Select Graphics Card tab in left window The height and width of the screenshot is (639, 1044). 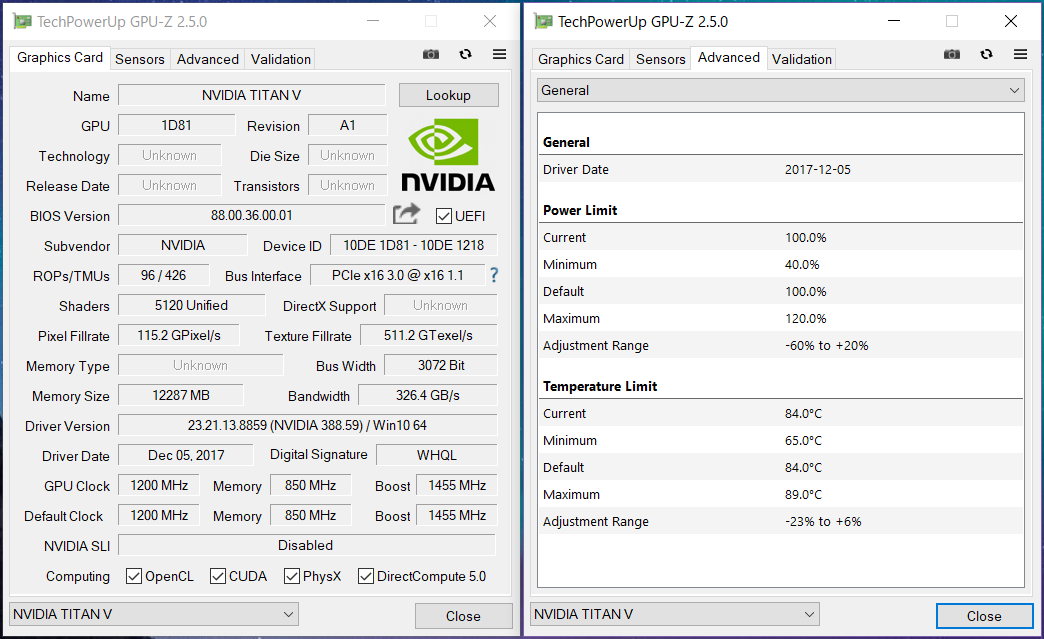[x=60, y=58]
